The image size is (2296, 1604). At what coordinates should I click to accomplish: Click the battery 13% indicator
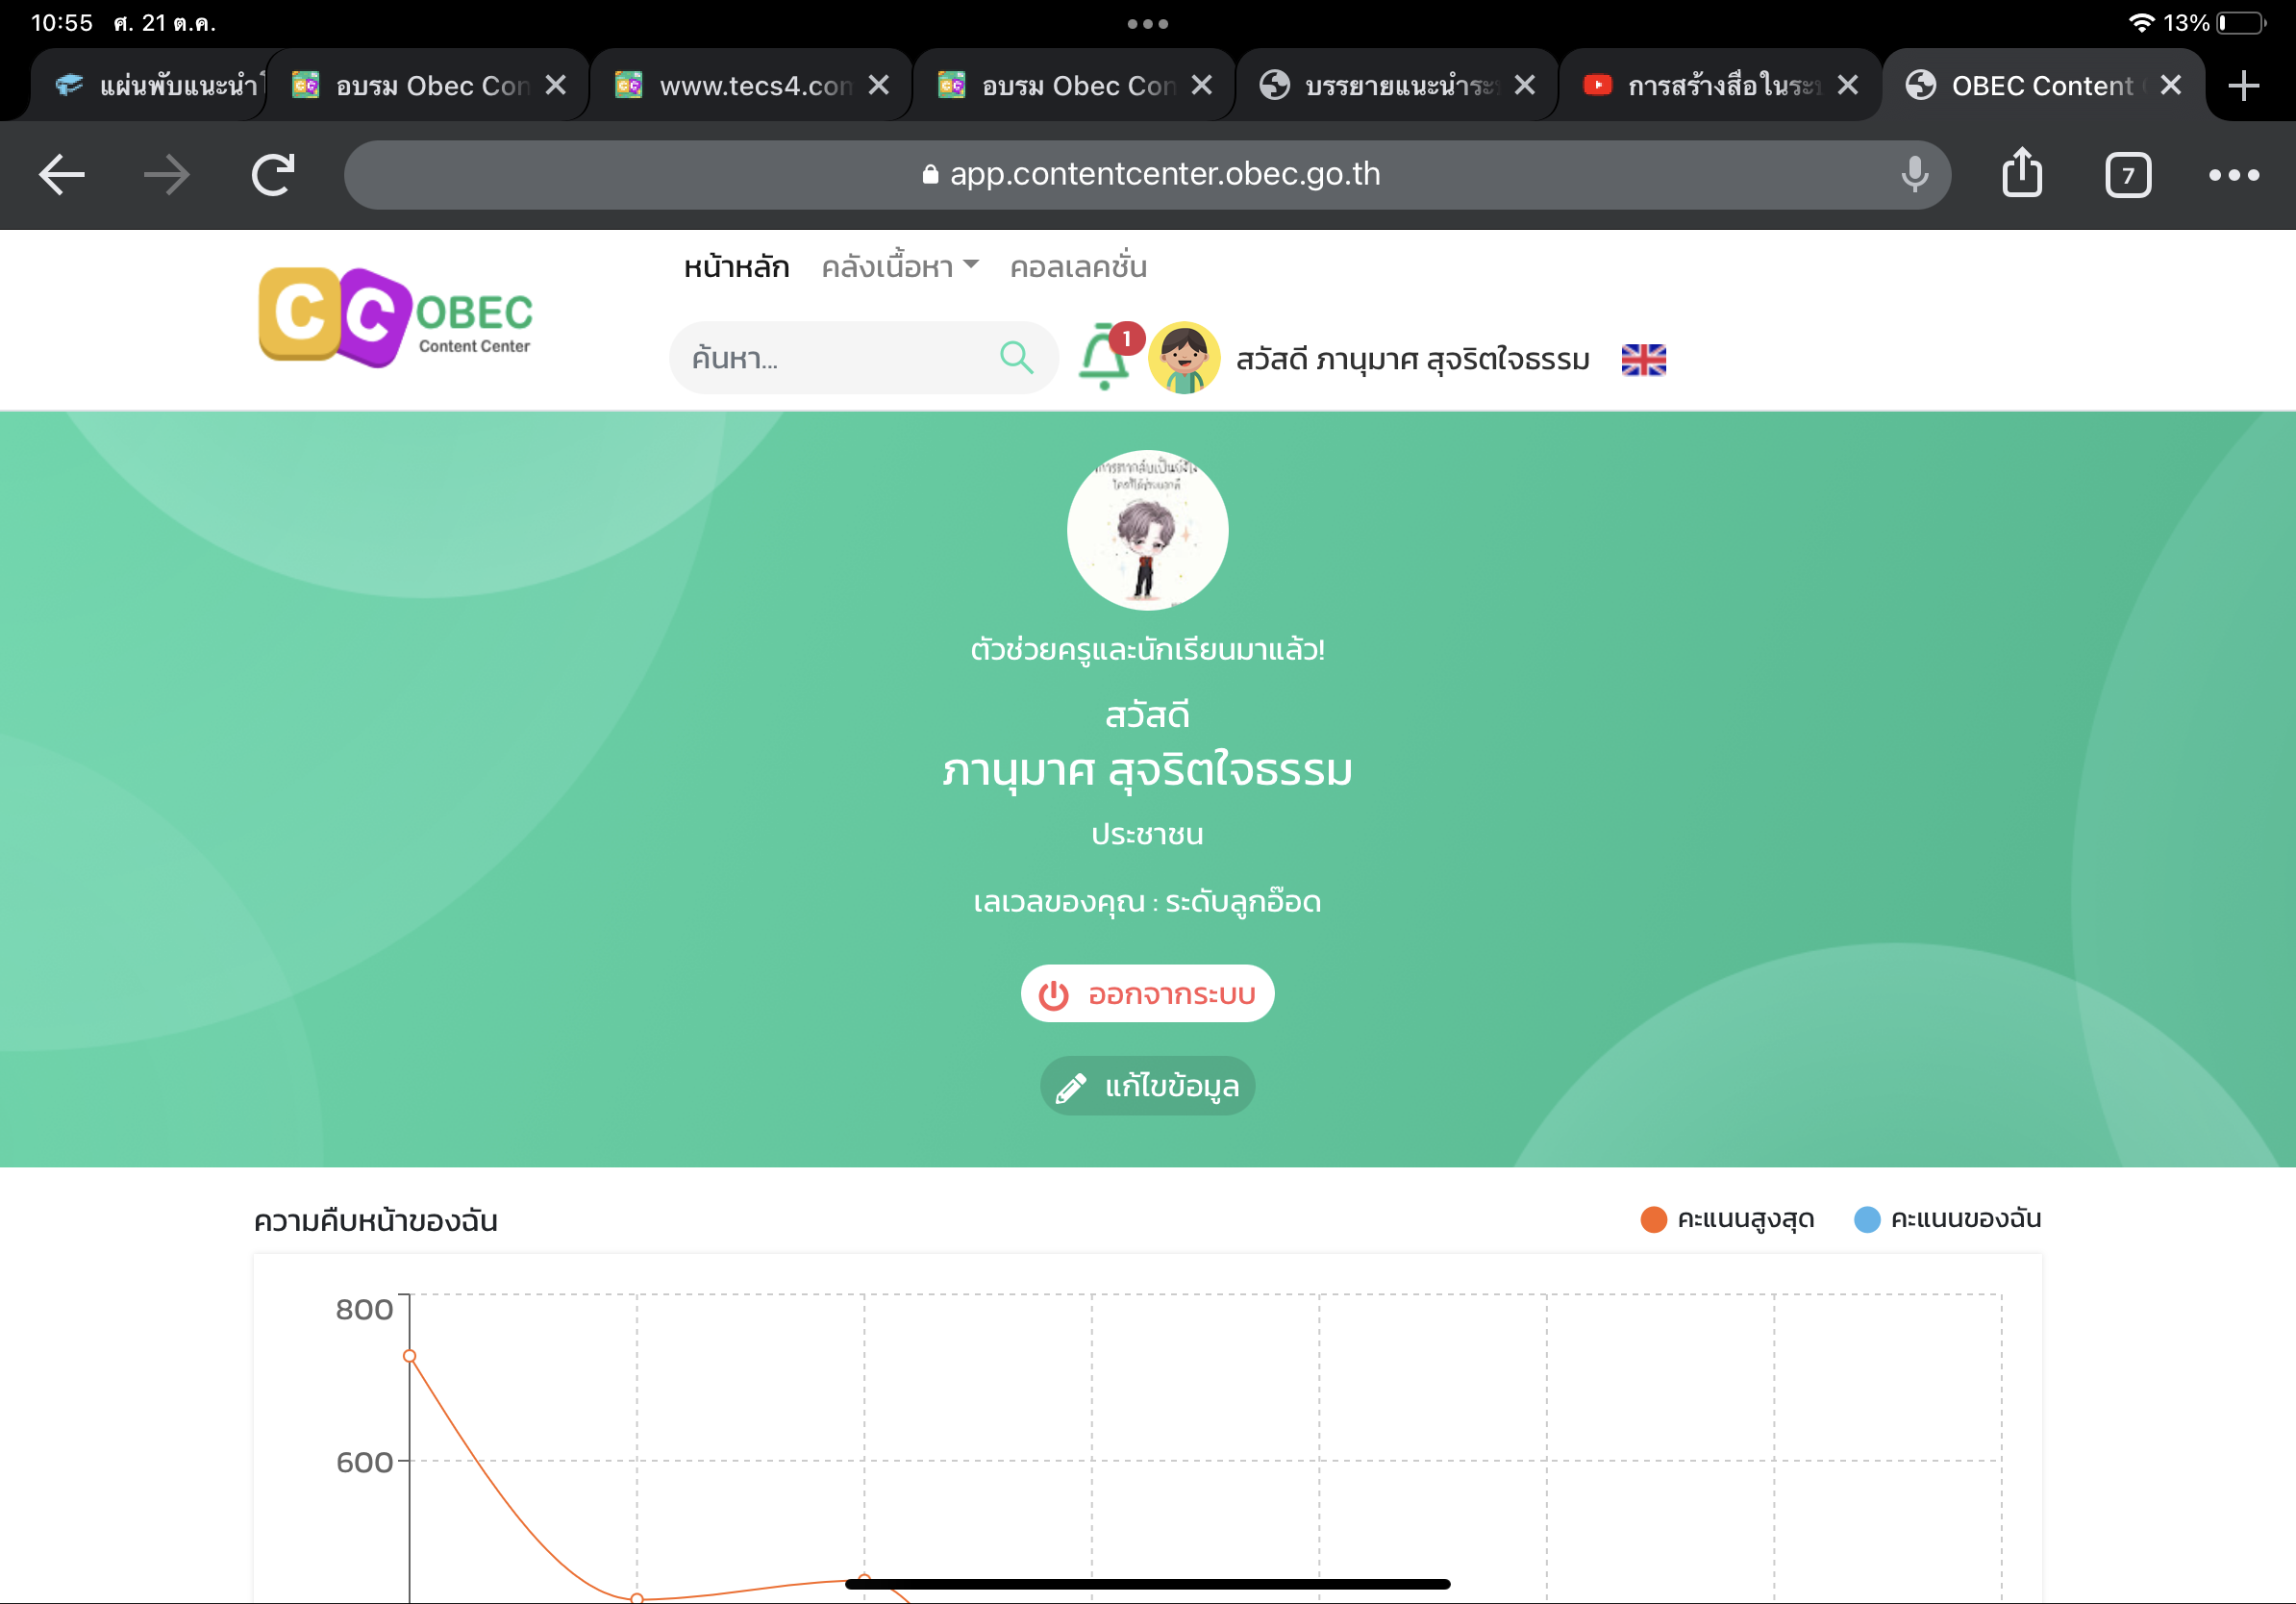pyautogui.click(x=2214, y=22)
